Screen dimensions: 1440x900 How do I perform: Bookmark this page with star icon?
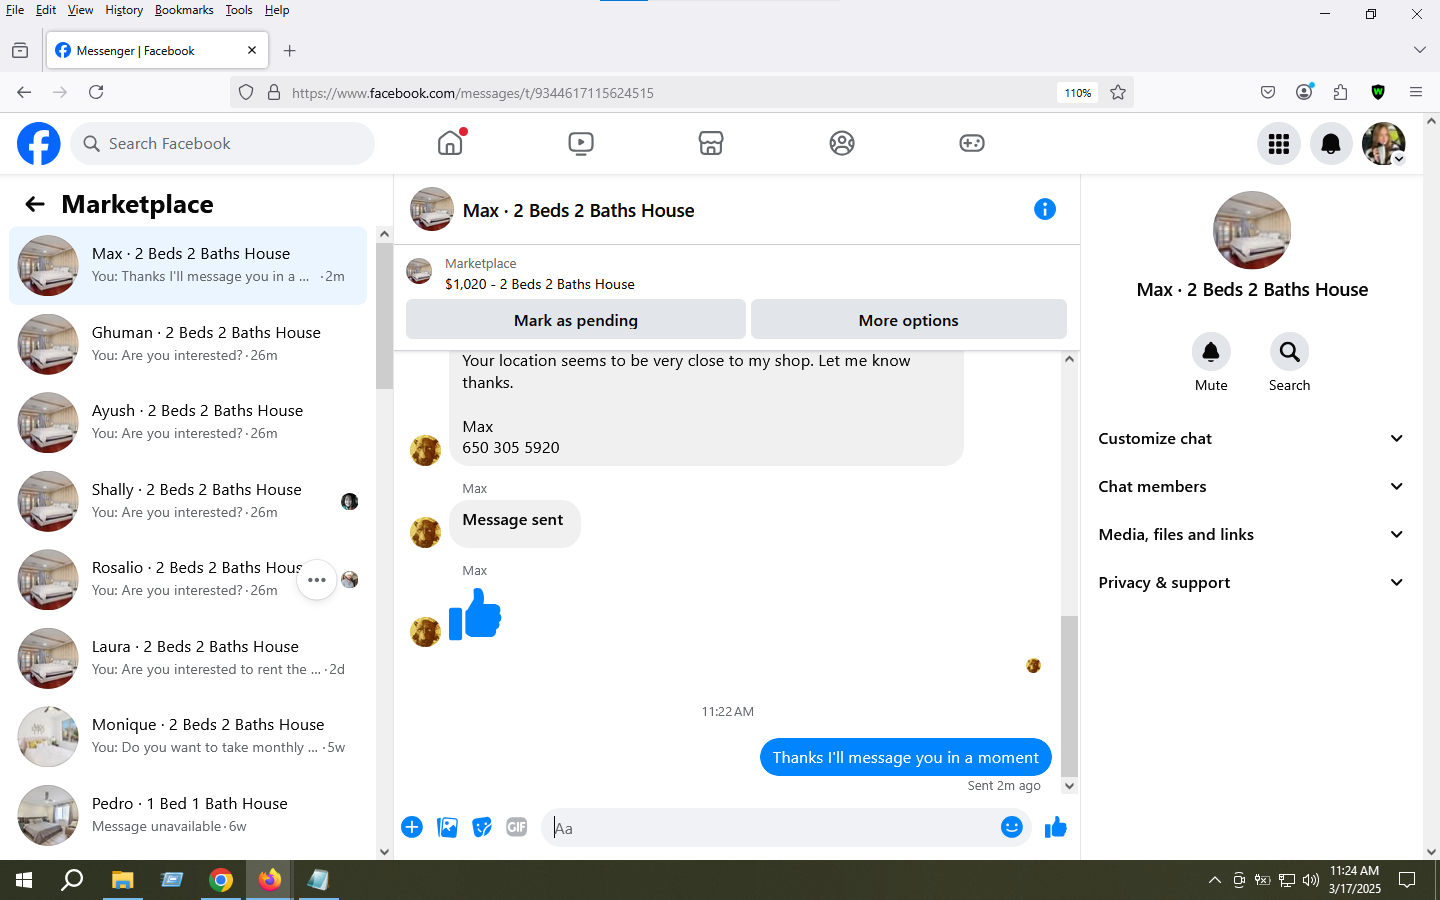1118,92
